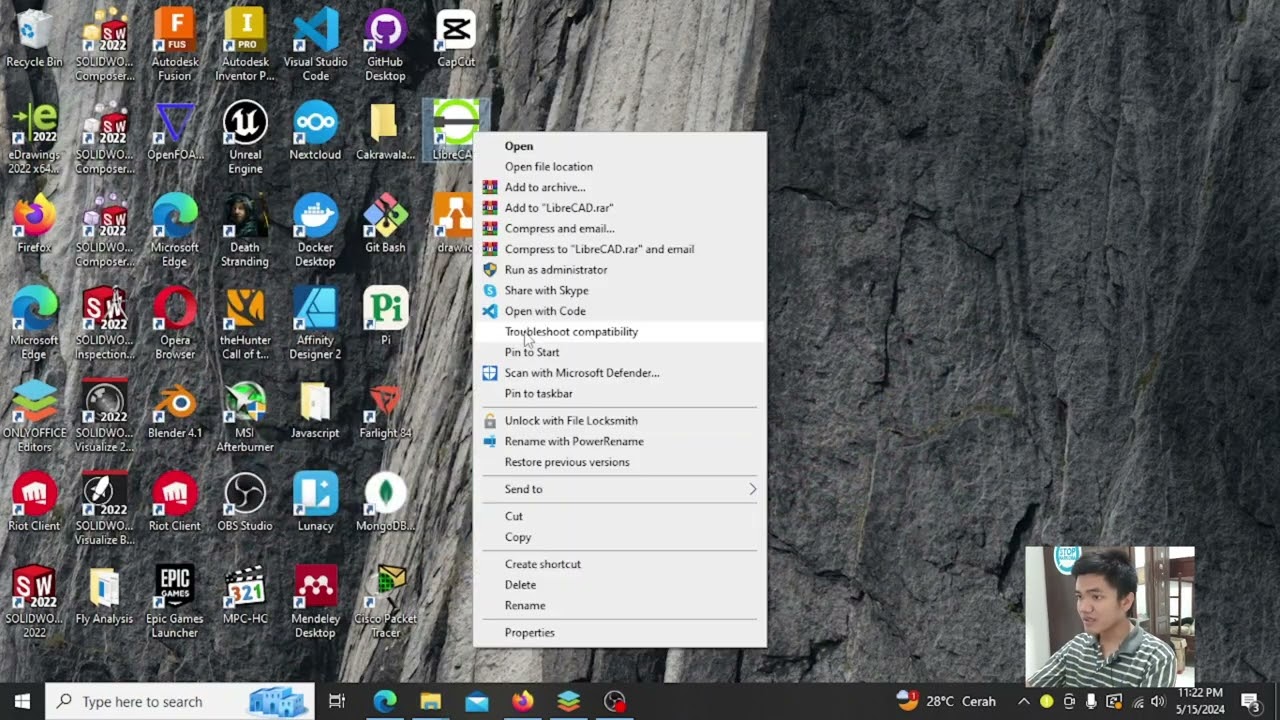Select the Autodesk Inventor Pro shortcut

click(245, 46)
